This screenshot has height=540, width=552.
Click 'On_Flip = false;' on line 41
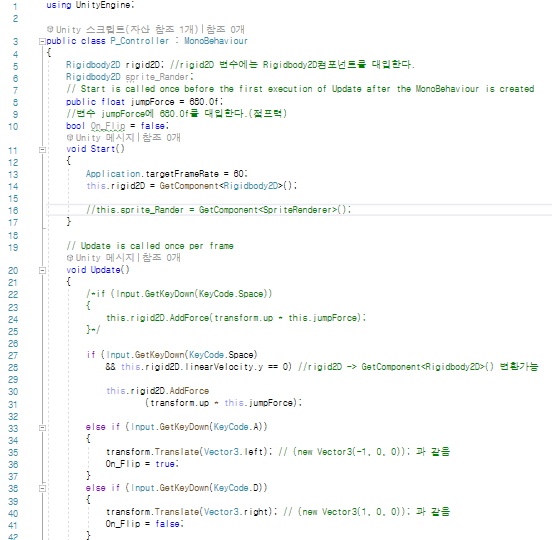click(145, 524)
